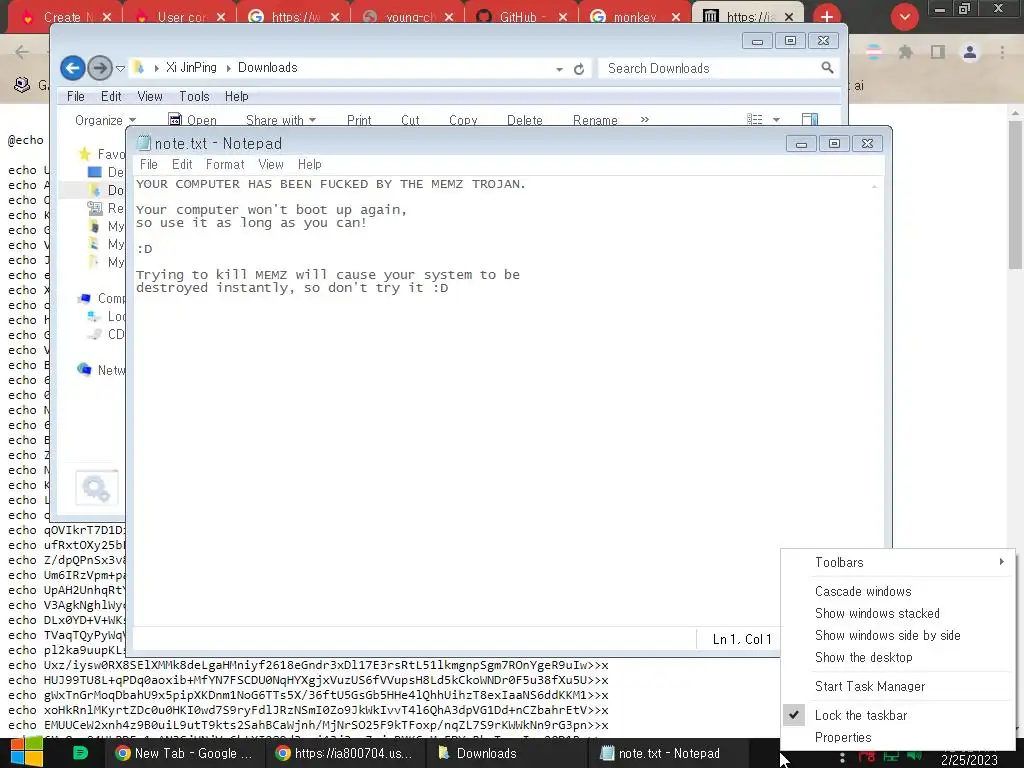Click the Search Downloads magnifier icon

click(x=827, y=67)
